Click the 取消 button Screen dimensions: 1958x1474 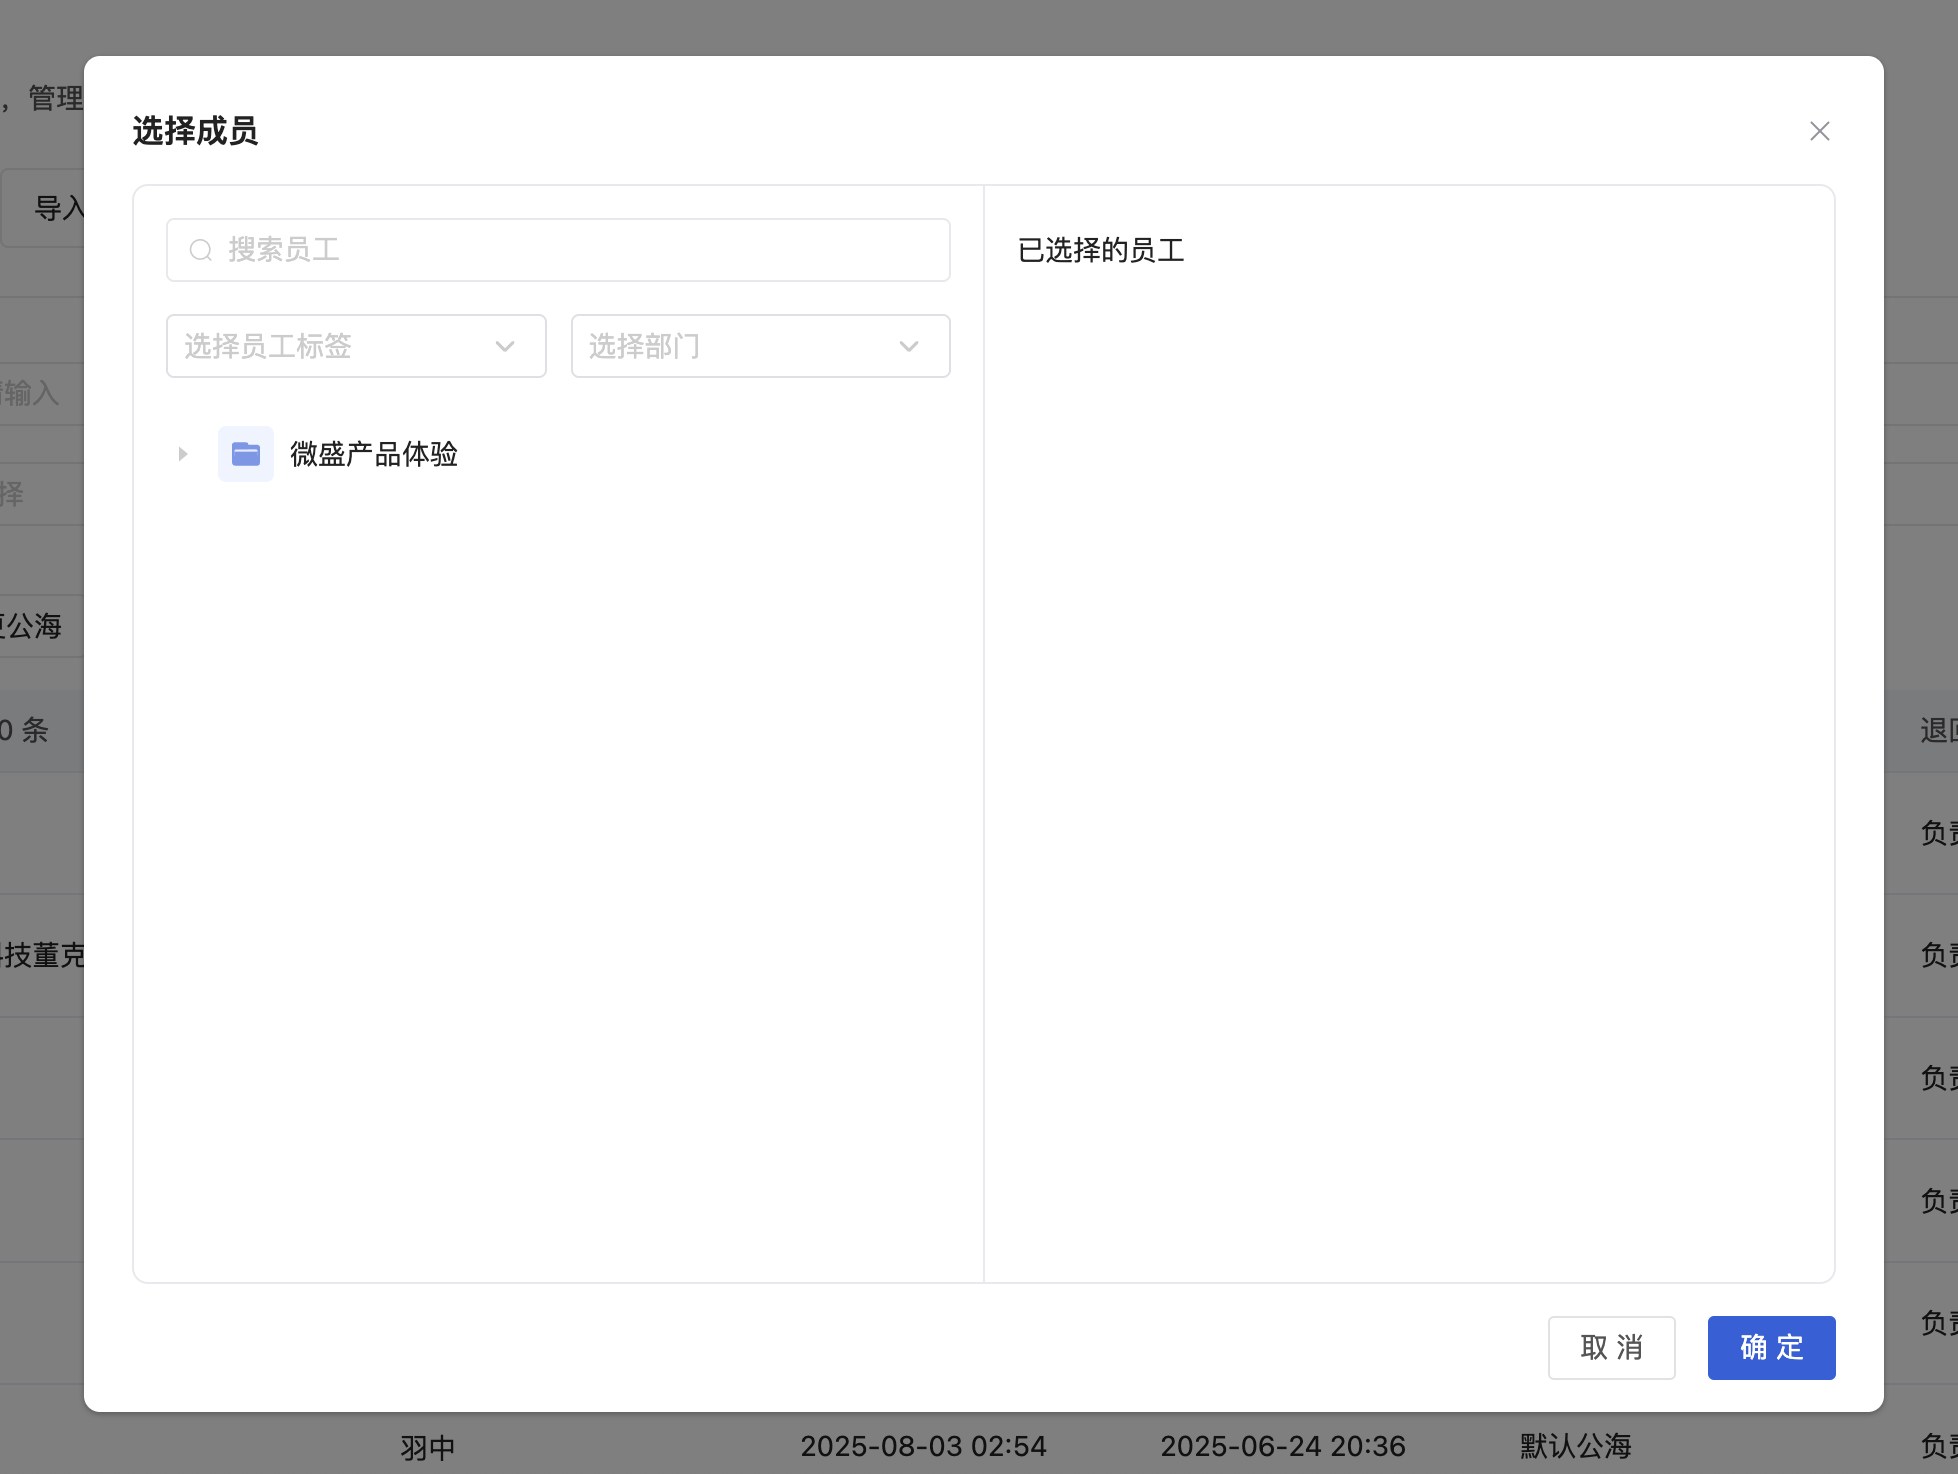[x=1611, y=1348]
